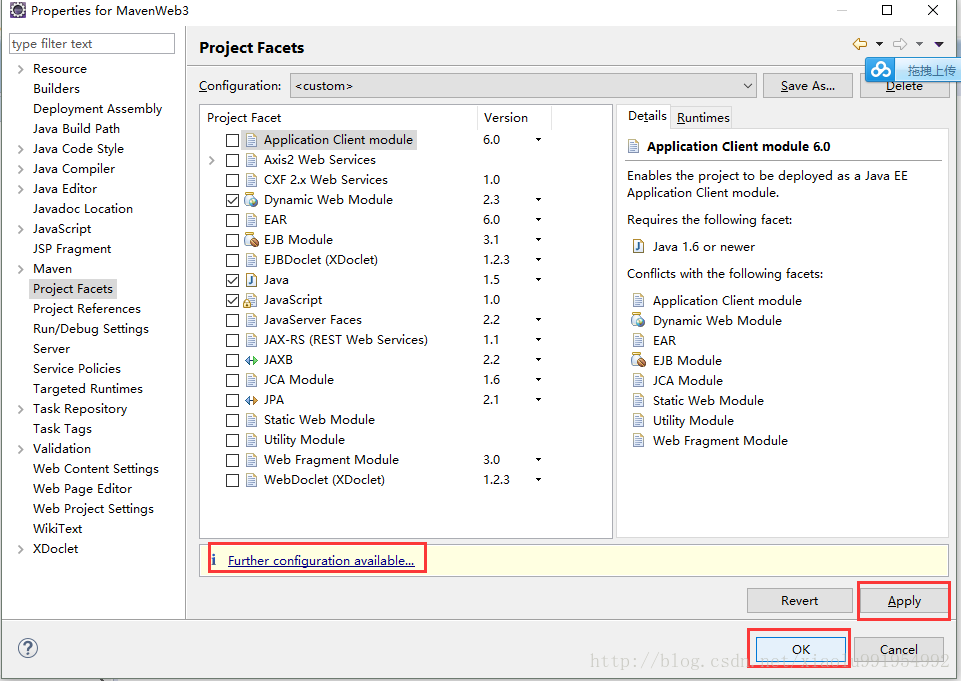This screenshot has height=681, width=961.
Task: Click EJB Module icon in conflicts list
Action: coord(638,360)
